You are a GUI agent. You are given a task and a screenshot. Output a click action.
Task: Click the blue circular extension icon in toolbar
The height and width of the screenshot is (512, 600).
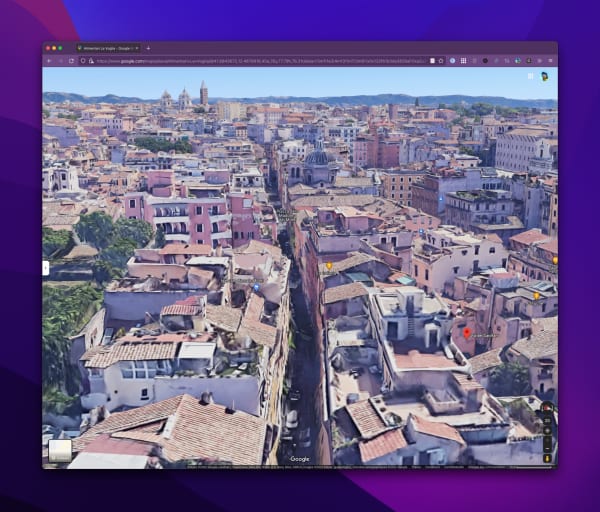click(x=452, y=60)
